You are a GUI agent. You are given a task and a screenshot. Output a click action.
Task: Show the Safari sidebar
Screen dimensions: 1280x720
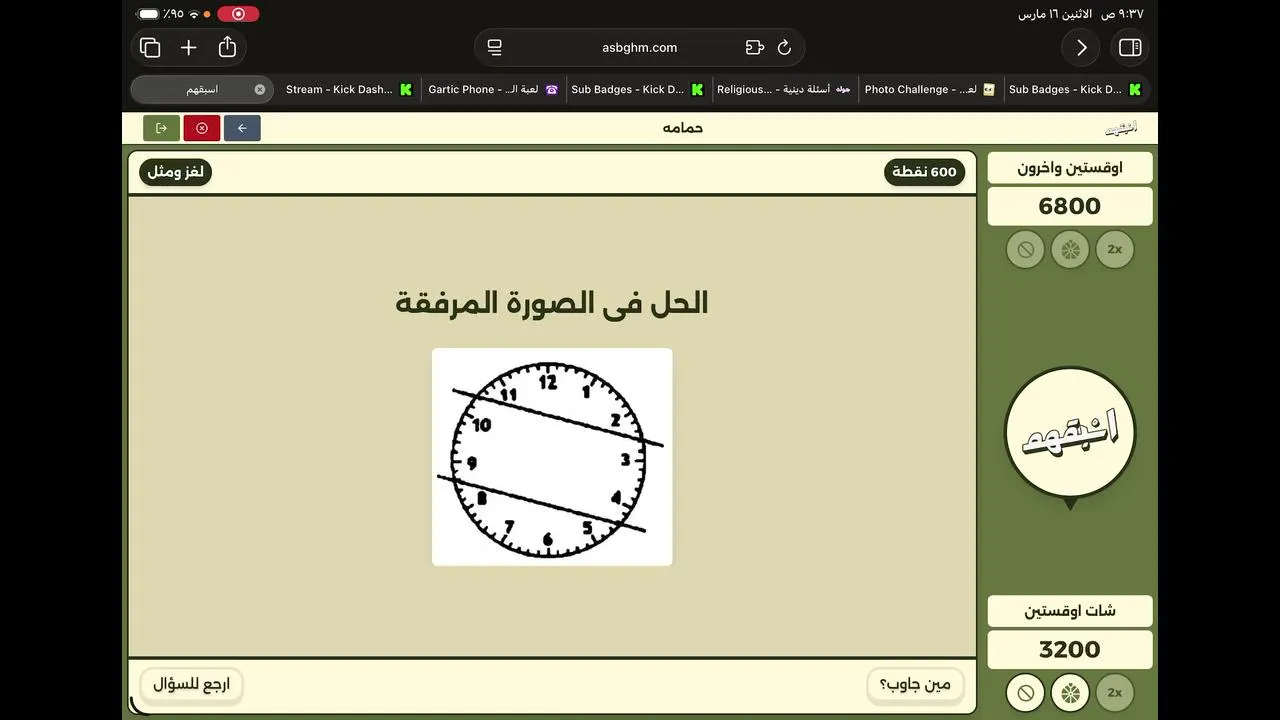1130,47
